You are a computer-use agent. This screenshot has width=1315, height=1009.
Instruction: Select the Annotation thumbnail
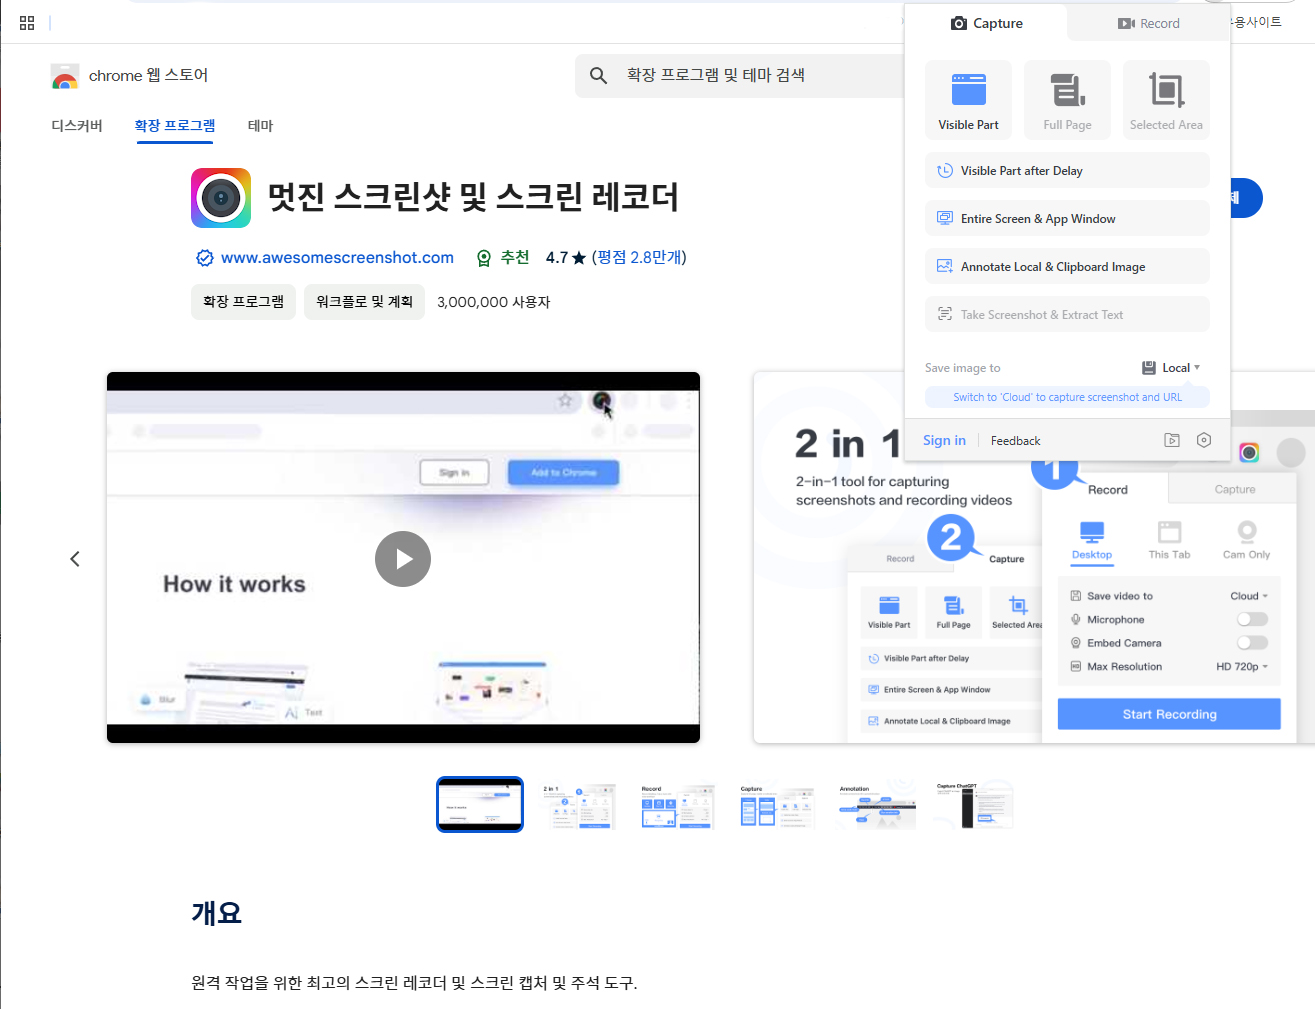[x=875, y=805]
